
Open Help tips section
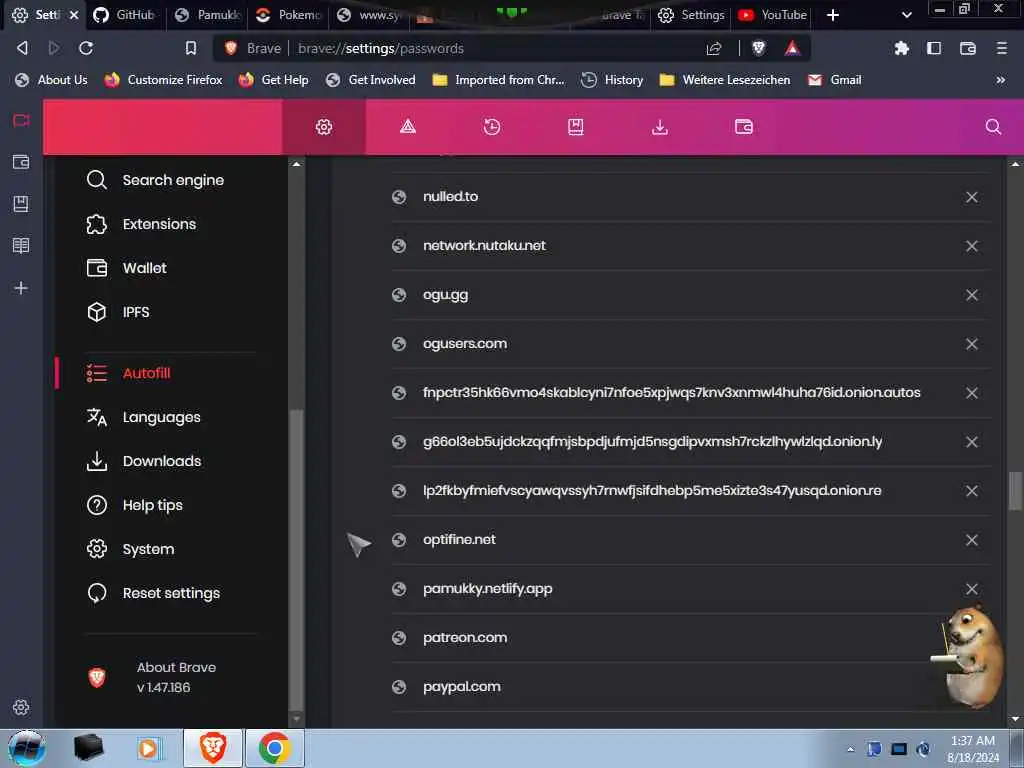pos(135,505)
